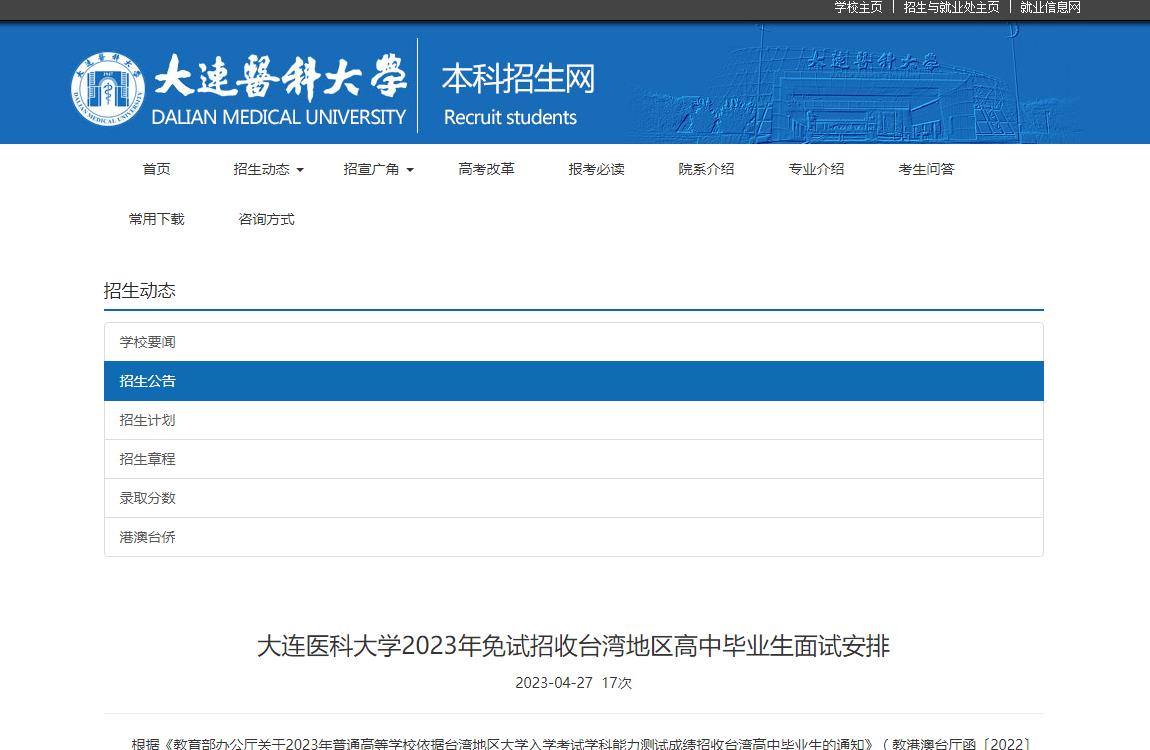Open 港澳台侨 in the category list
This screenshot has height=750, width=1150.
coord(574,537)
